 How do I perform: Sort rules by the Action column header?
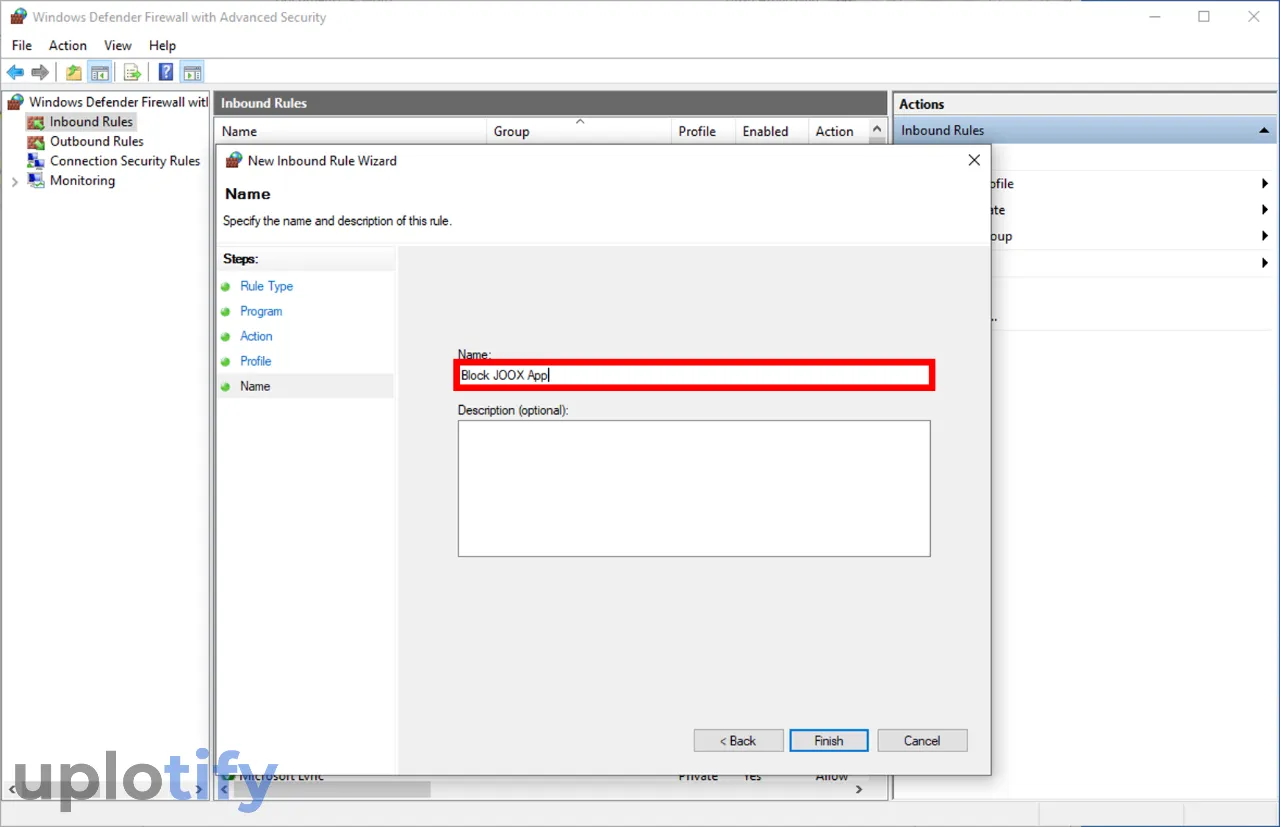coord(838,131)
